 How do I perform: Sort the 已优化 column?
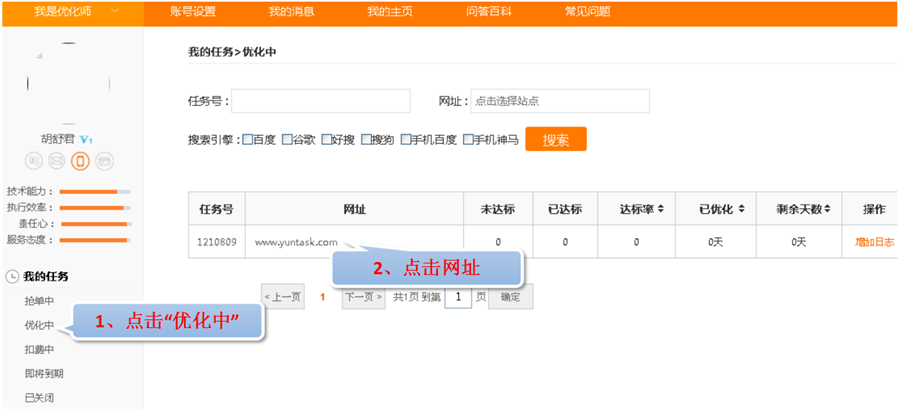741,210
